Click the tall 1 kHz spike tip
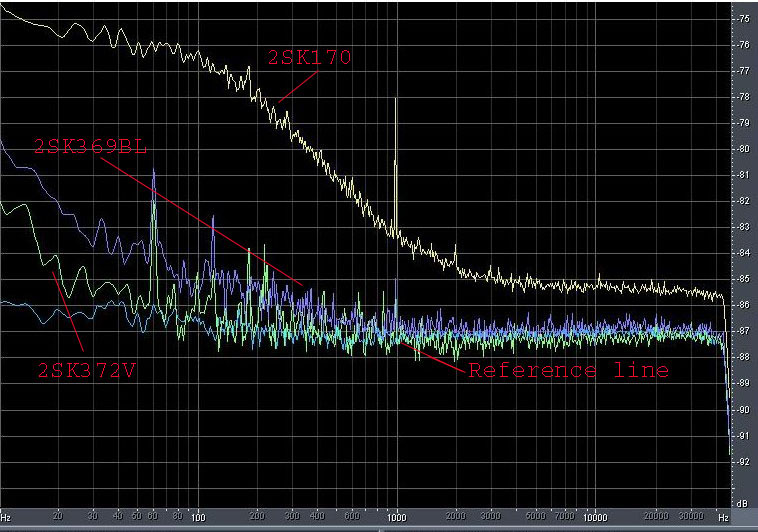 coord(396,99)
